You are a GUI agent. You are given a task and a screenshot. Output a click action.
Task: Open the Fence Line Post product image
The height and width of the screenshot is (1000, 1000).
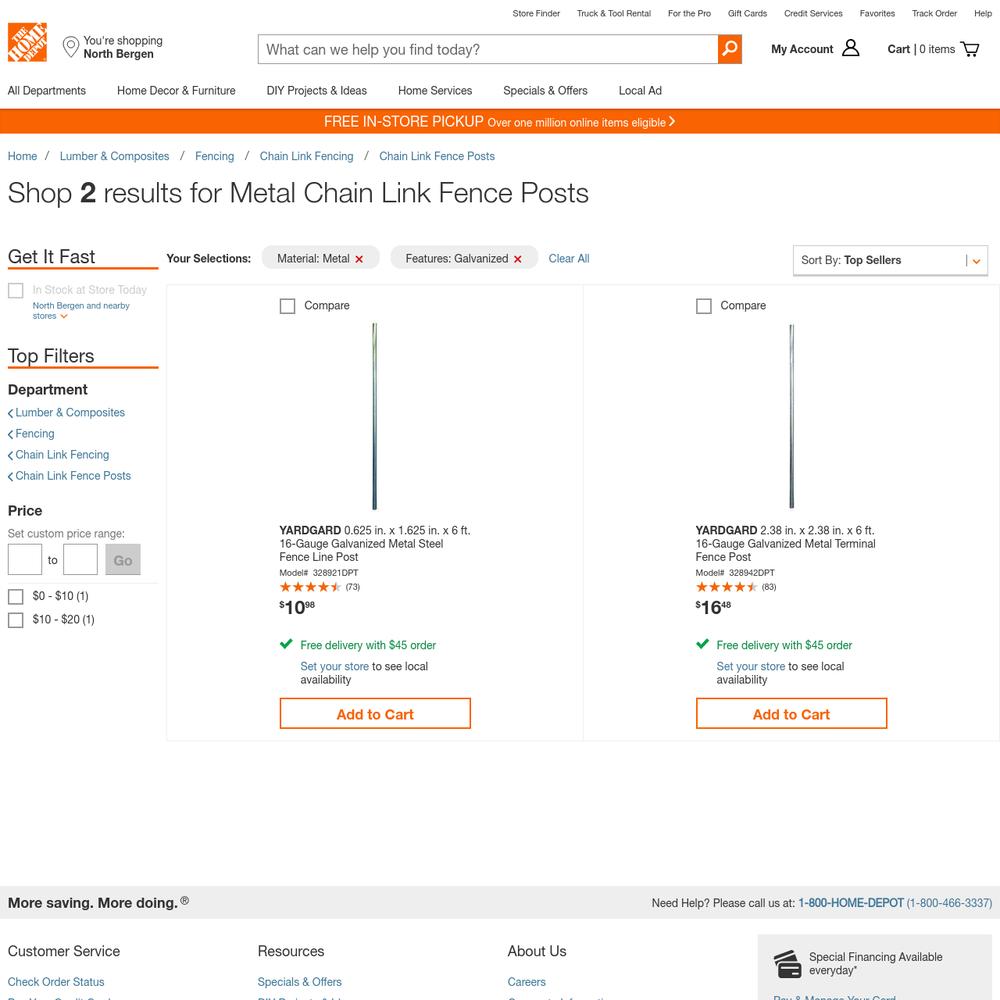374,416
